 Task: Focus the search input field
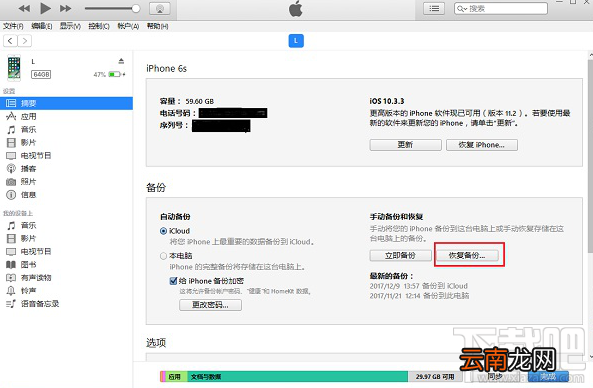coord(501,8)
